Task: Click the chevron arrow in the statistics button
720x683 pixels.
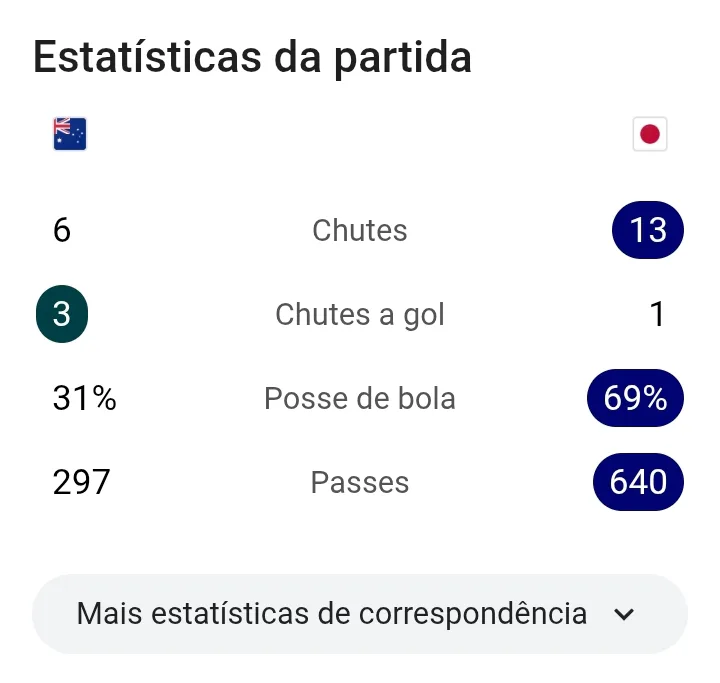Action: (x=624, y=614)
